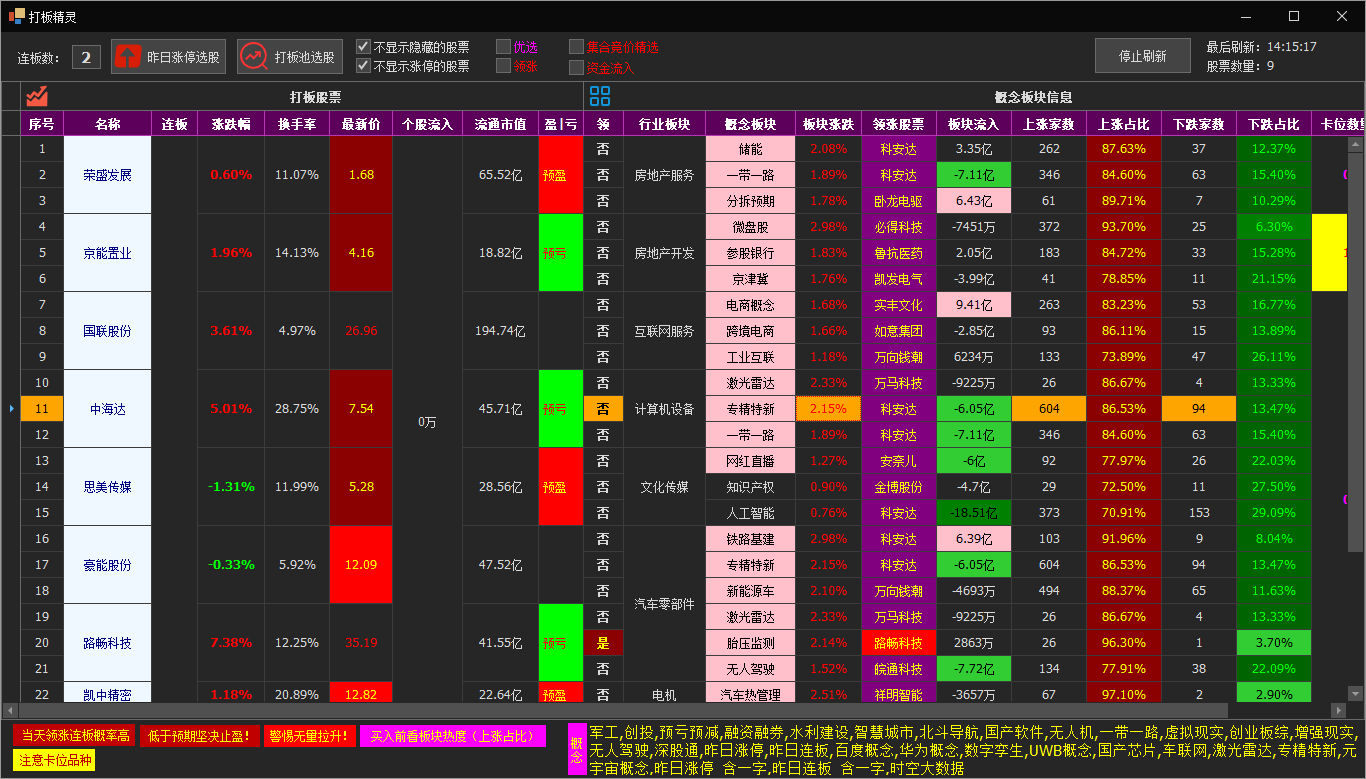This screenshot has height=779, width=1366.
Task: Enable the 集合竞价精选 checkbox
Action: (576, 47)
